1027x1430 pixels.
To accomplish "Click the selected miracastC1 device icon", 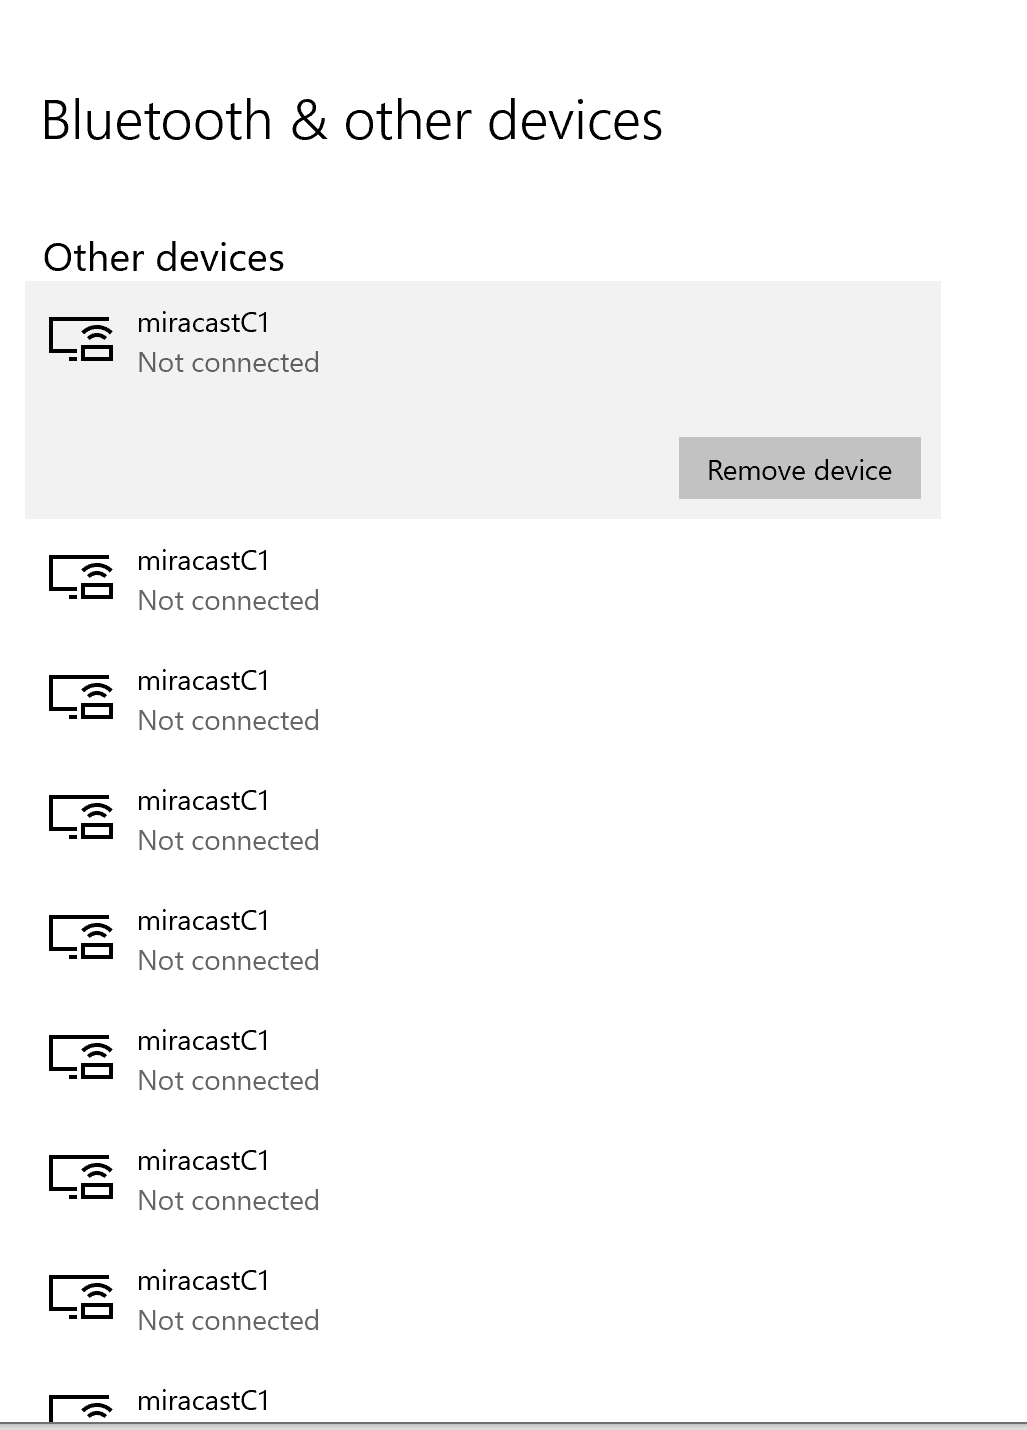I will coord(81,338).
